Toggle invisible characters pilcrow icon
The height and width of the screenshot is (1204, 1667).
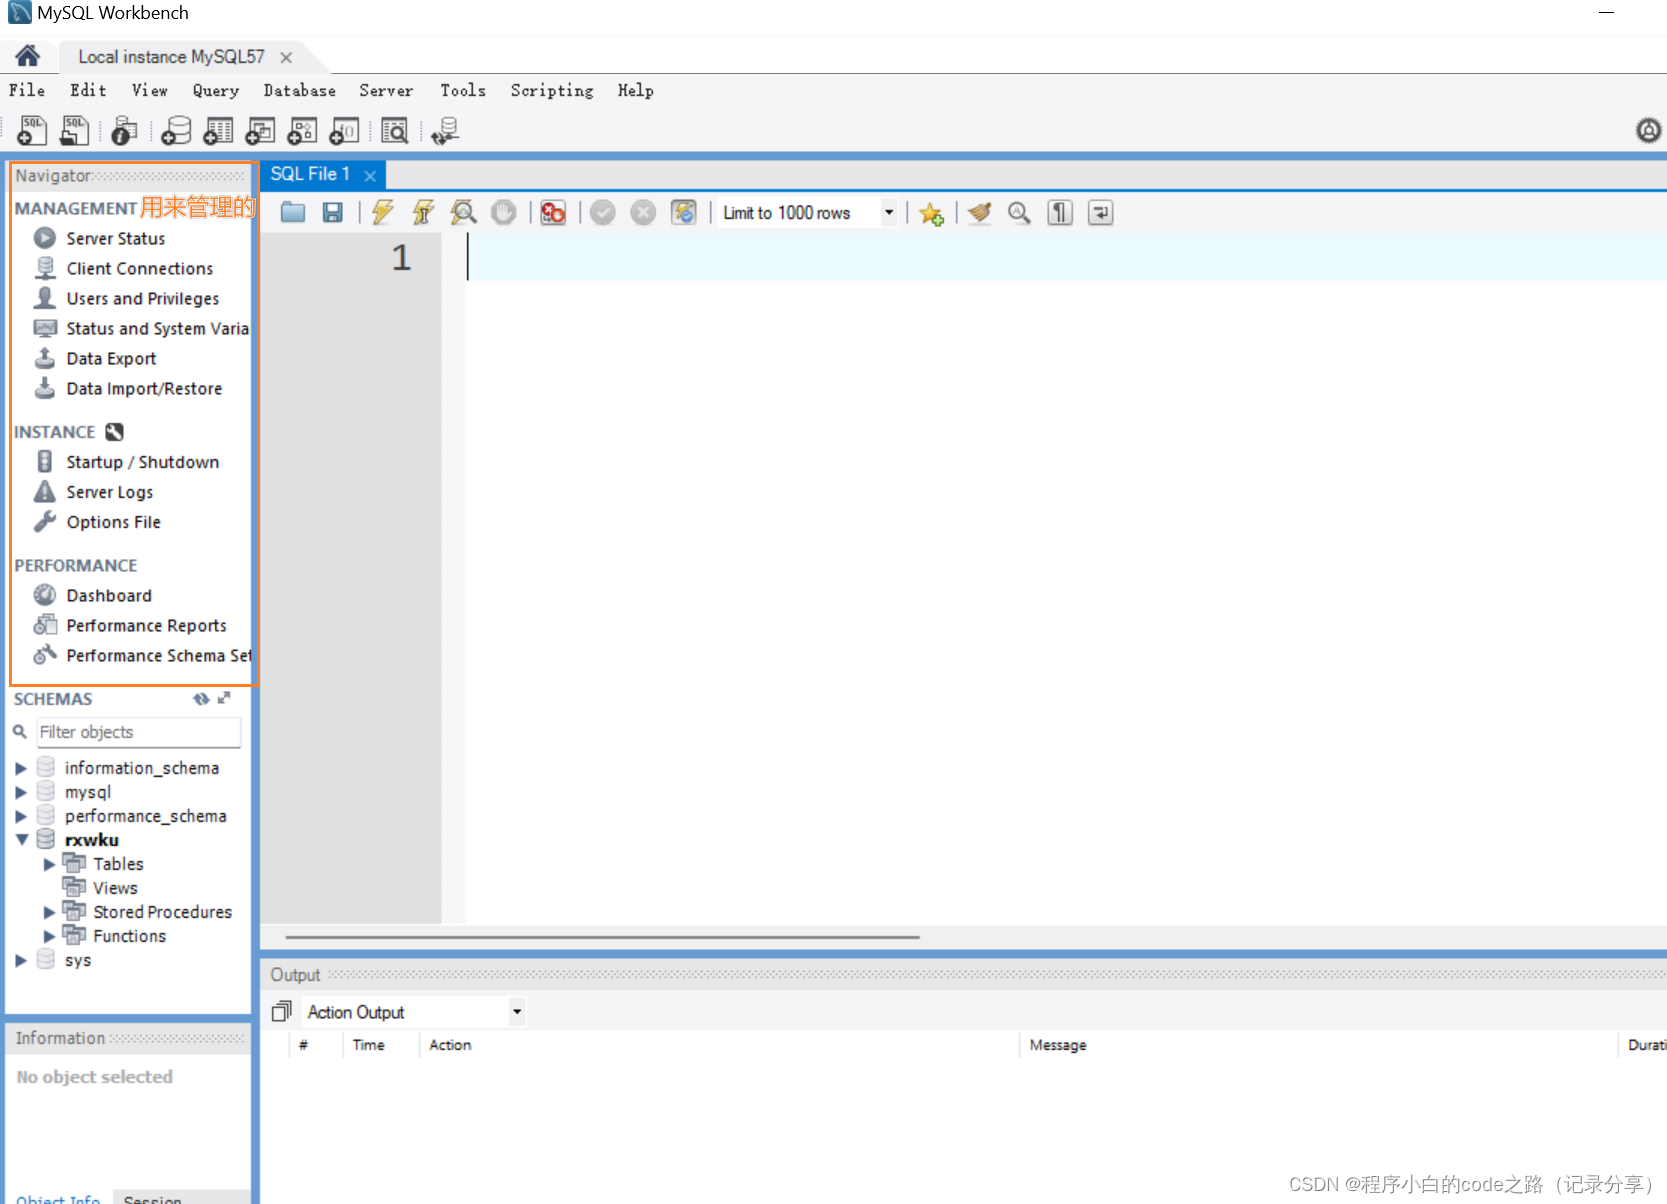pyautogui.click(x=1060, y=212)
